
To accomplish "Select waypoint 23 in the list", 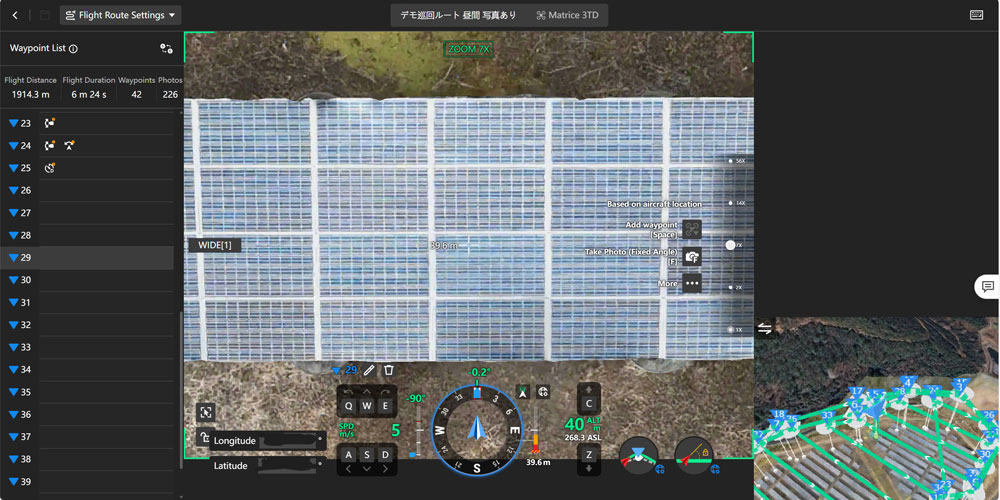I will pyautogui.click(x=87, y=124).
